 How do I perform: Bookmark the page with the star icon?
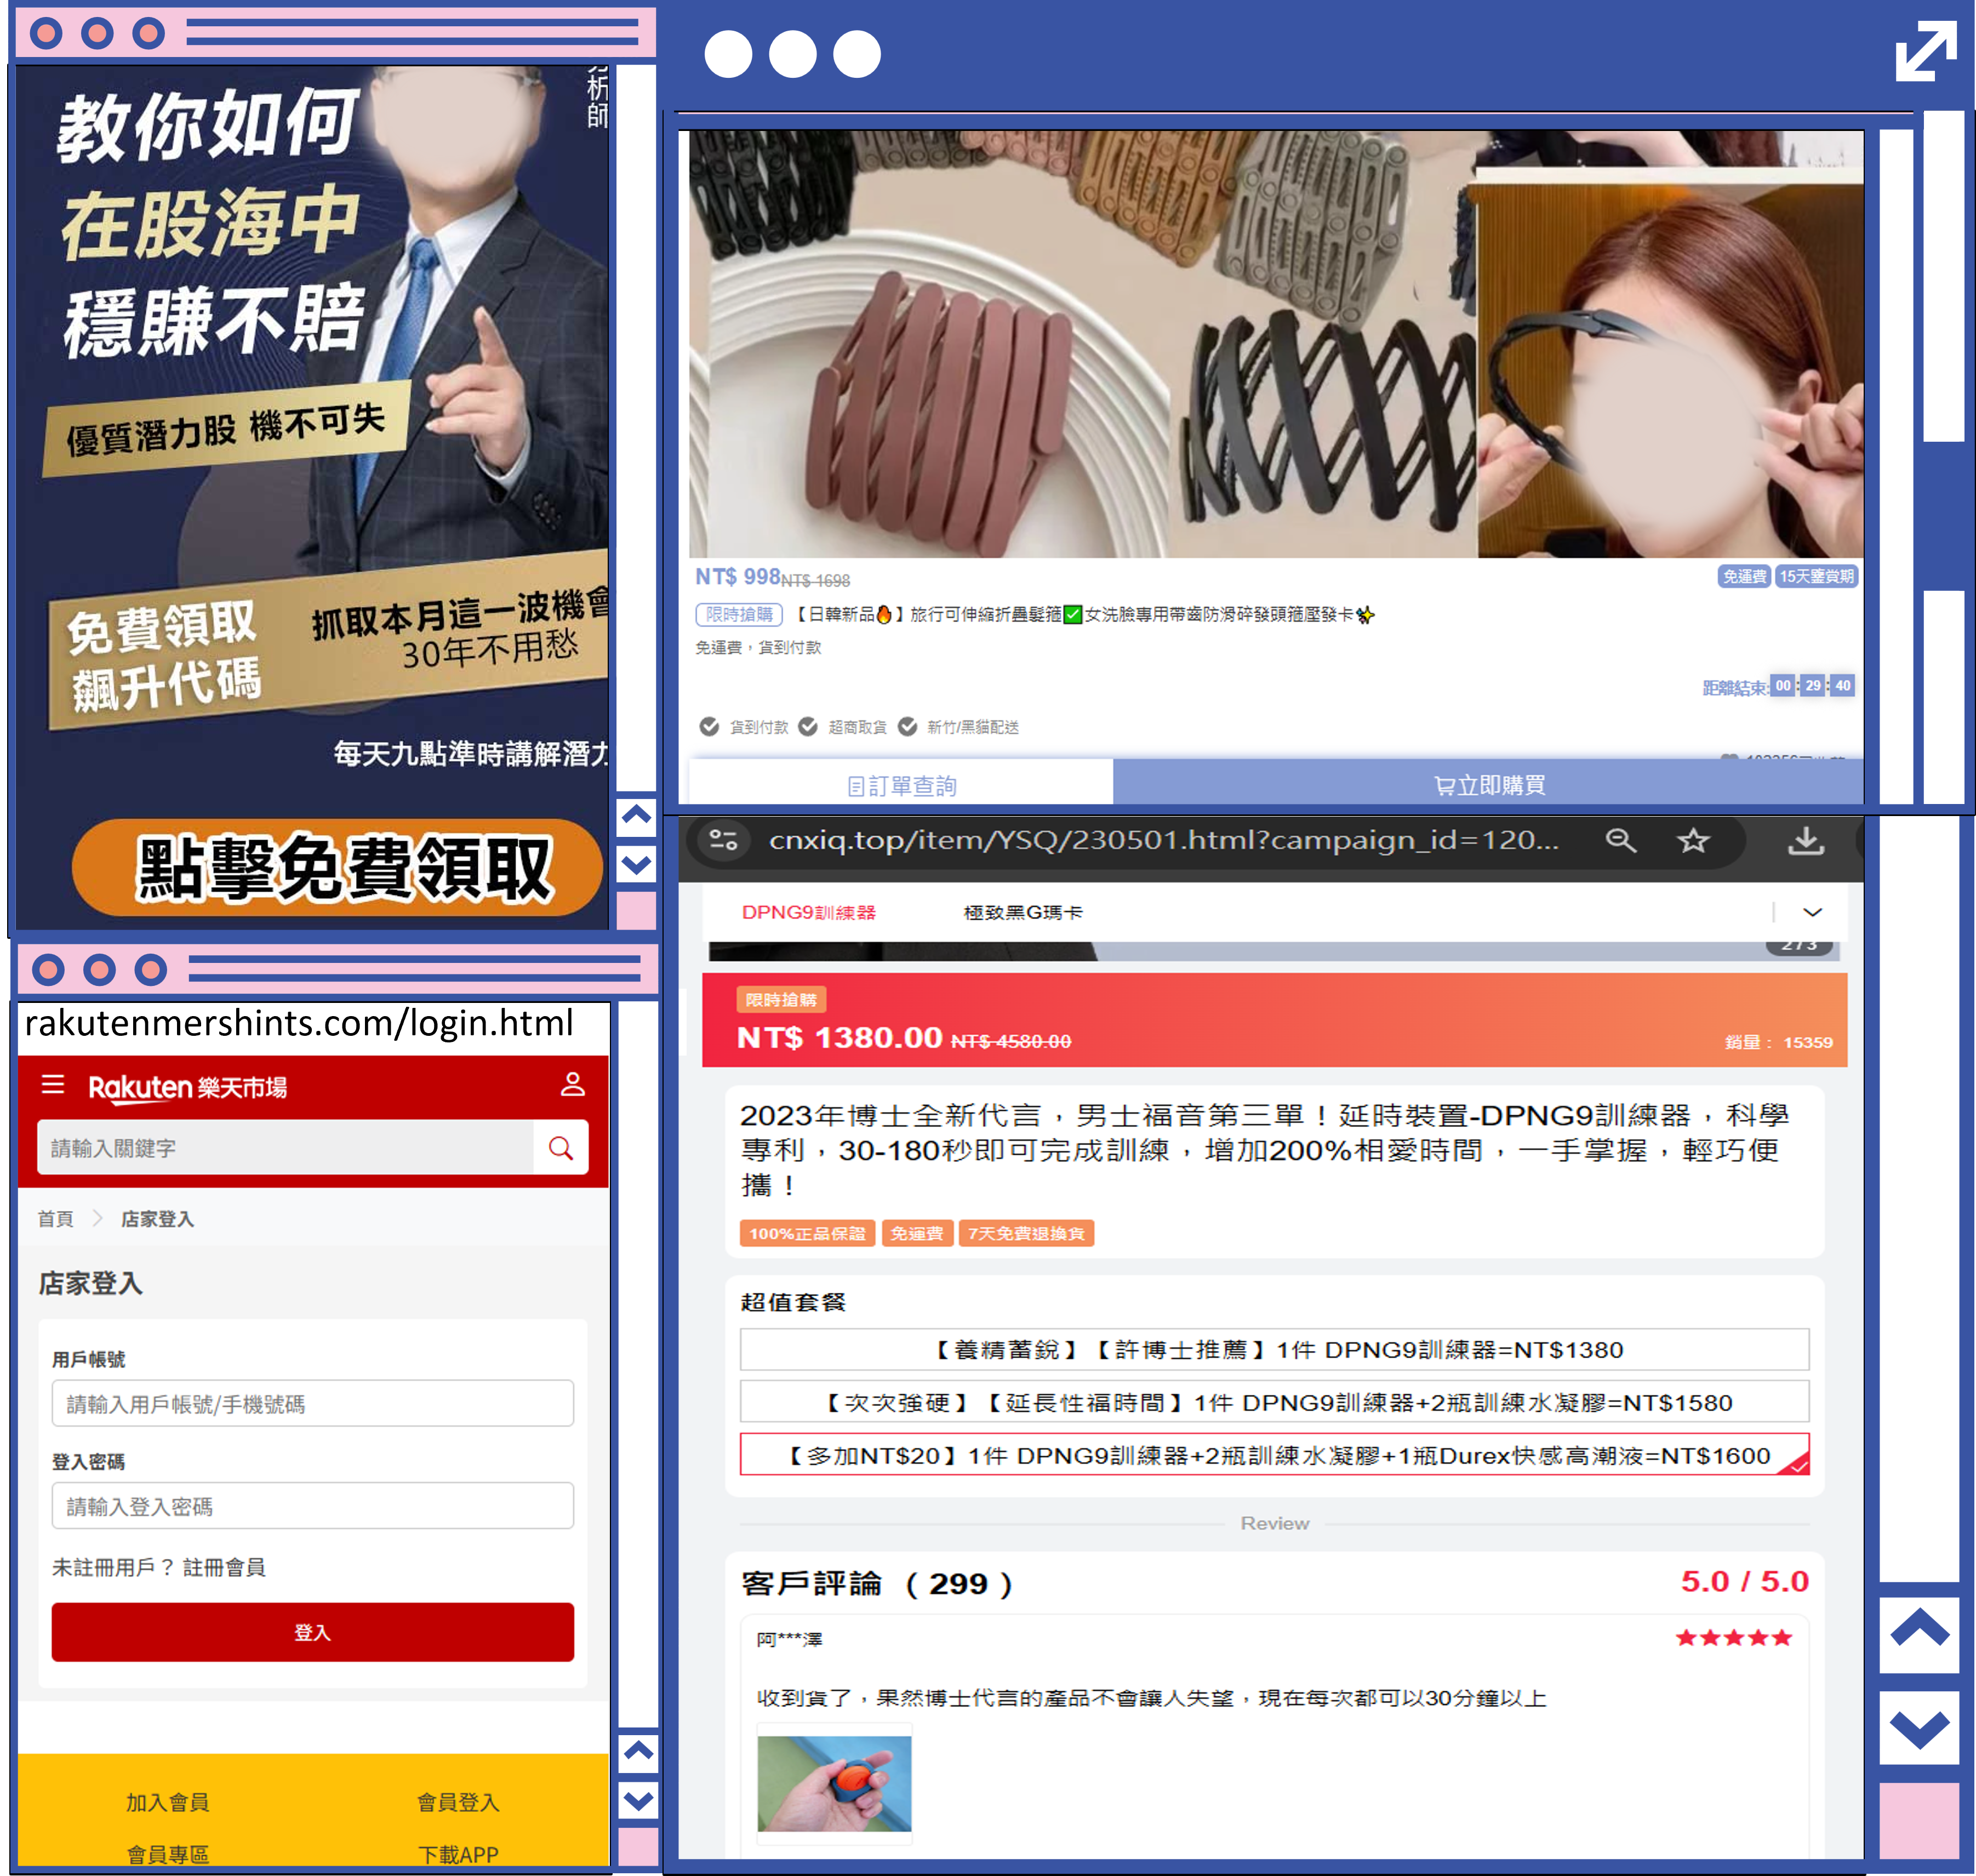click(x=1692, y=840)
